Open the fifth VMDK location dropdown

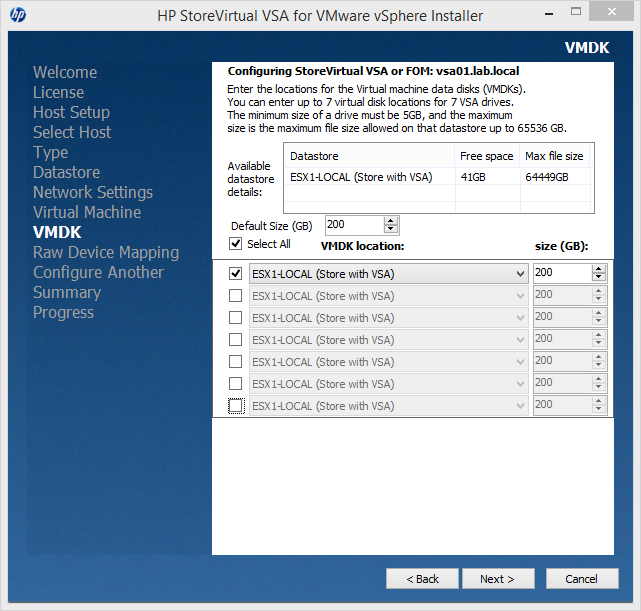[388, 362]
